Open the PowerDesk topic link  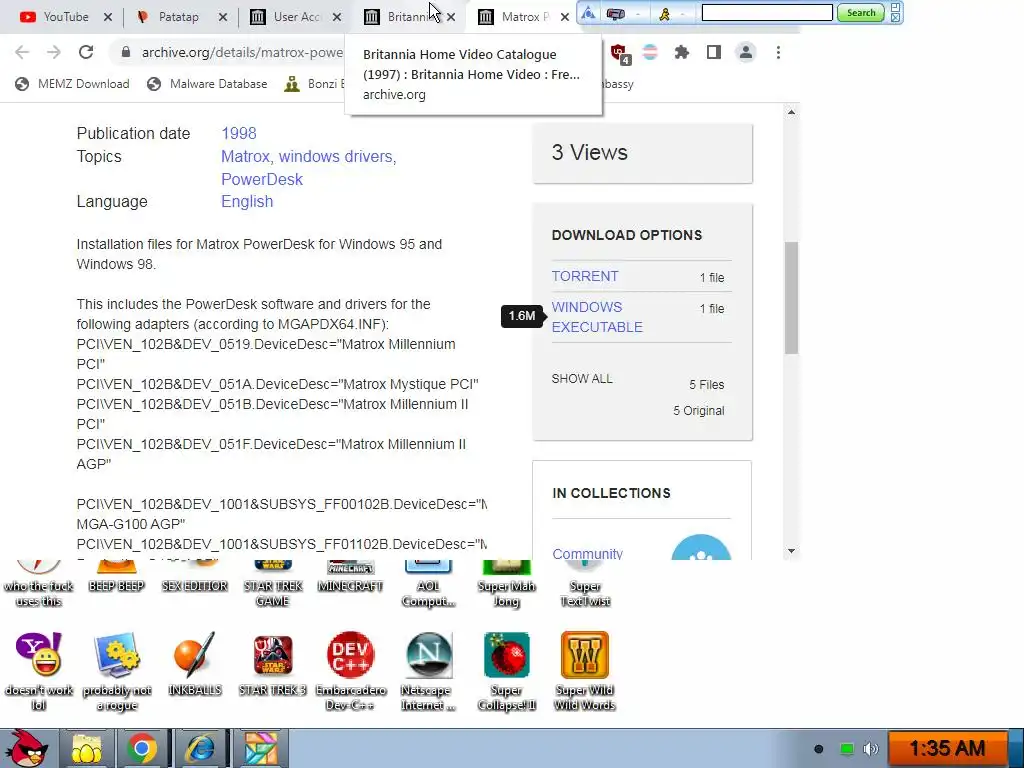tap(262, 179)
